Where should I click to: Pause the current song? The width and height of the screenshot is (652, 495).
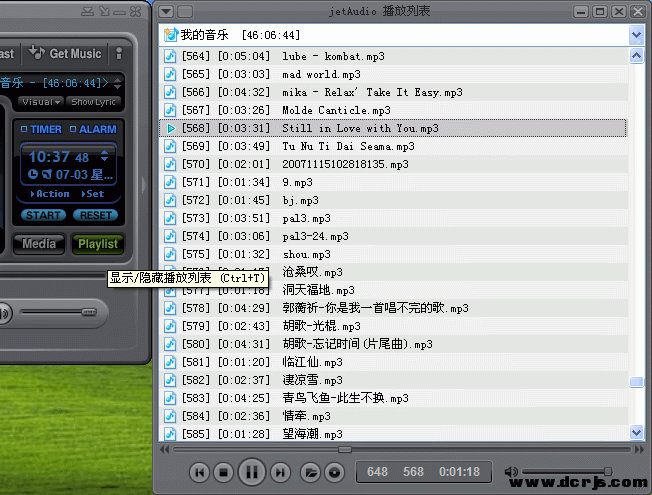click(252, 471)
